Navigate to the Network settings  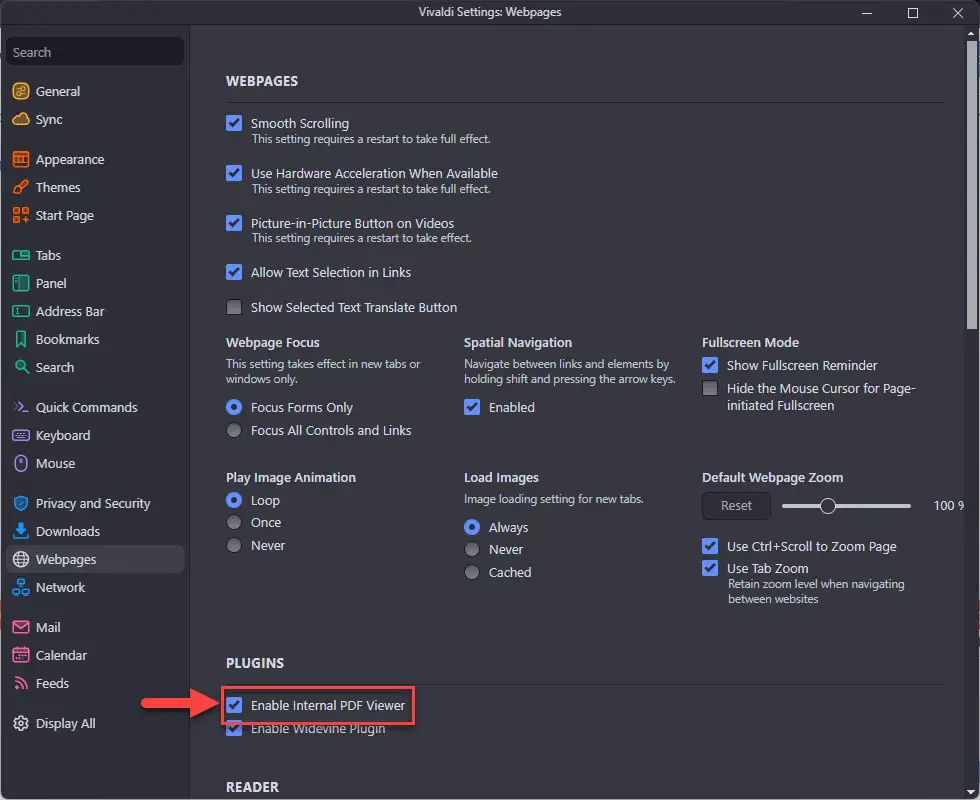click(95, 588)
